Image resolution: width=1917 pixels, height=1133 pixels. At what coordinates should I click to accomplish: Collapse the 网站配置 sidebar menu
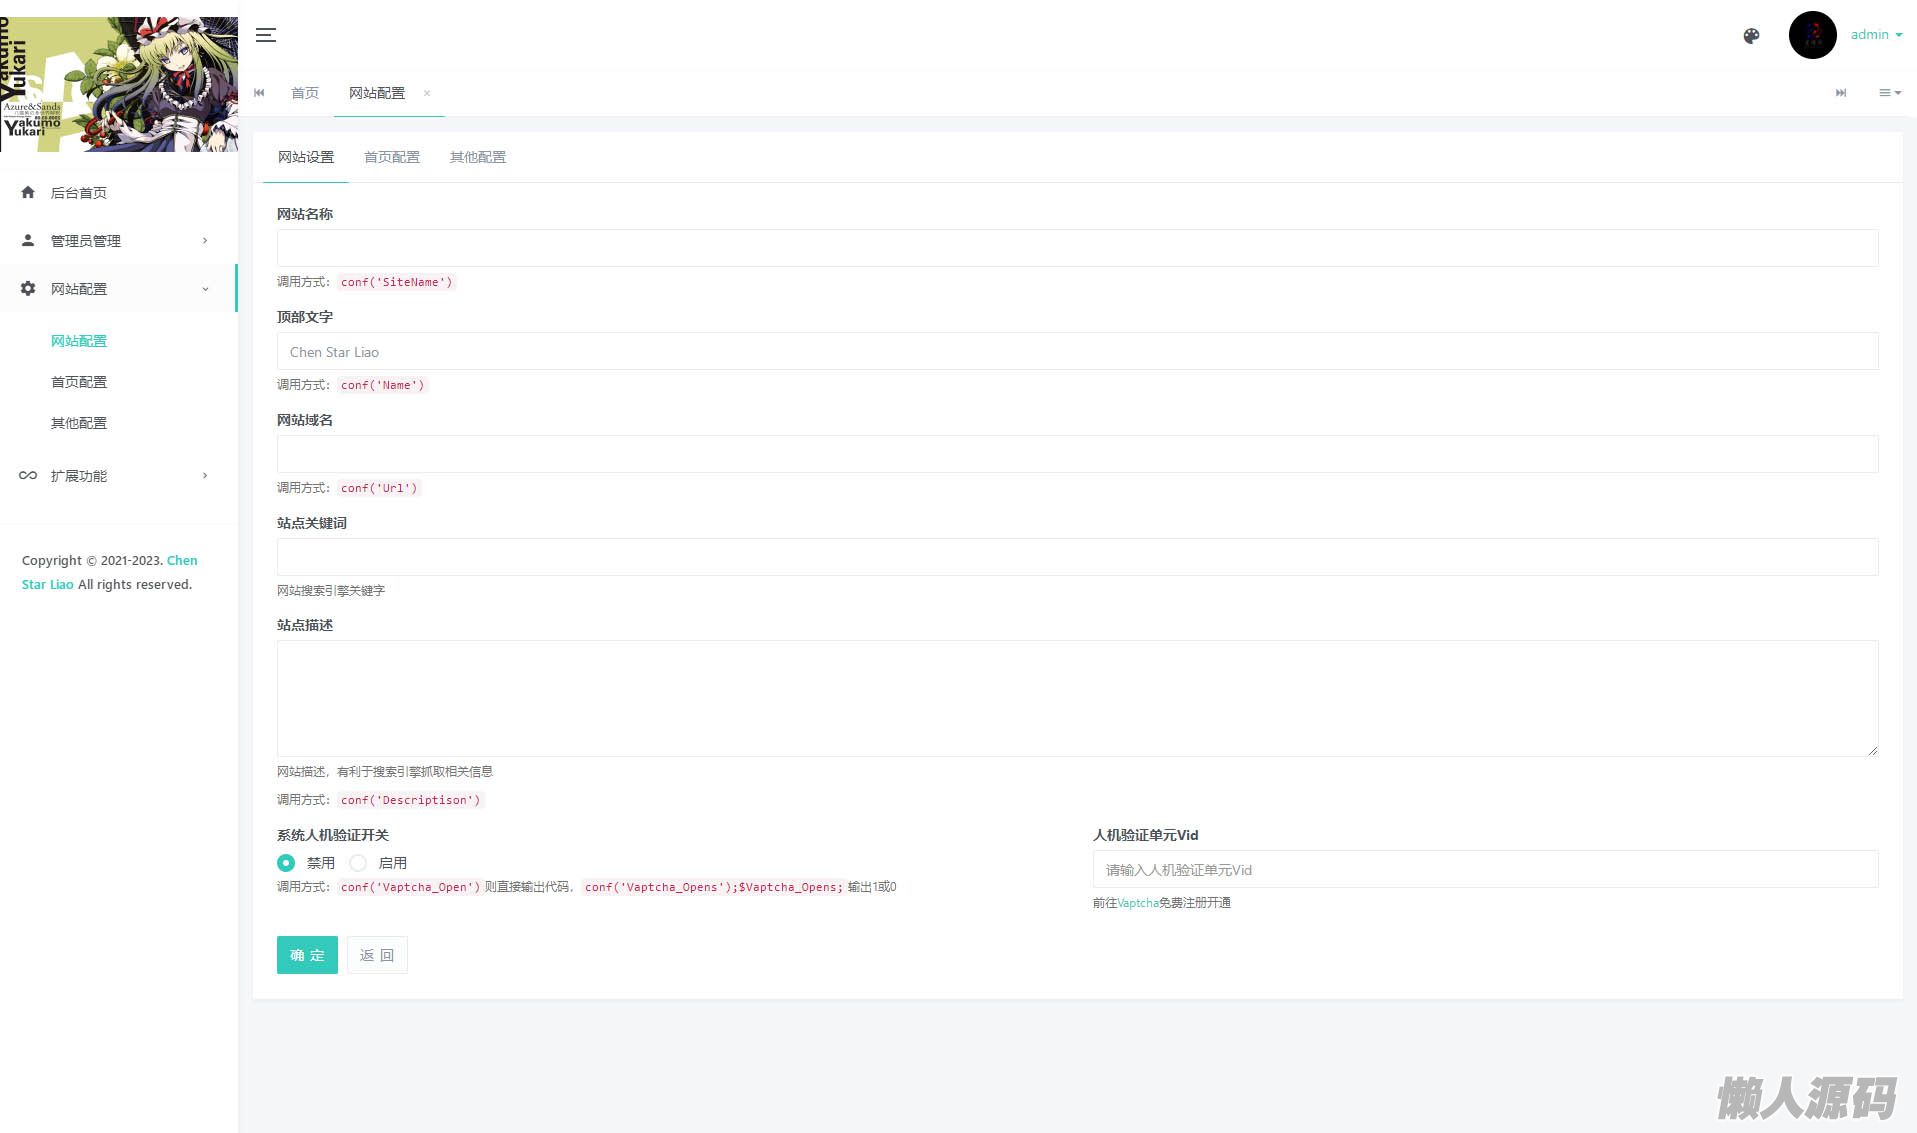pos(118,288)
